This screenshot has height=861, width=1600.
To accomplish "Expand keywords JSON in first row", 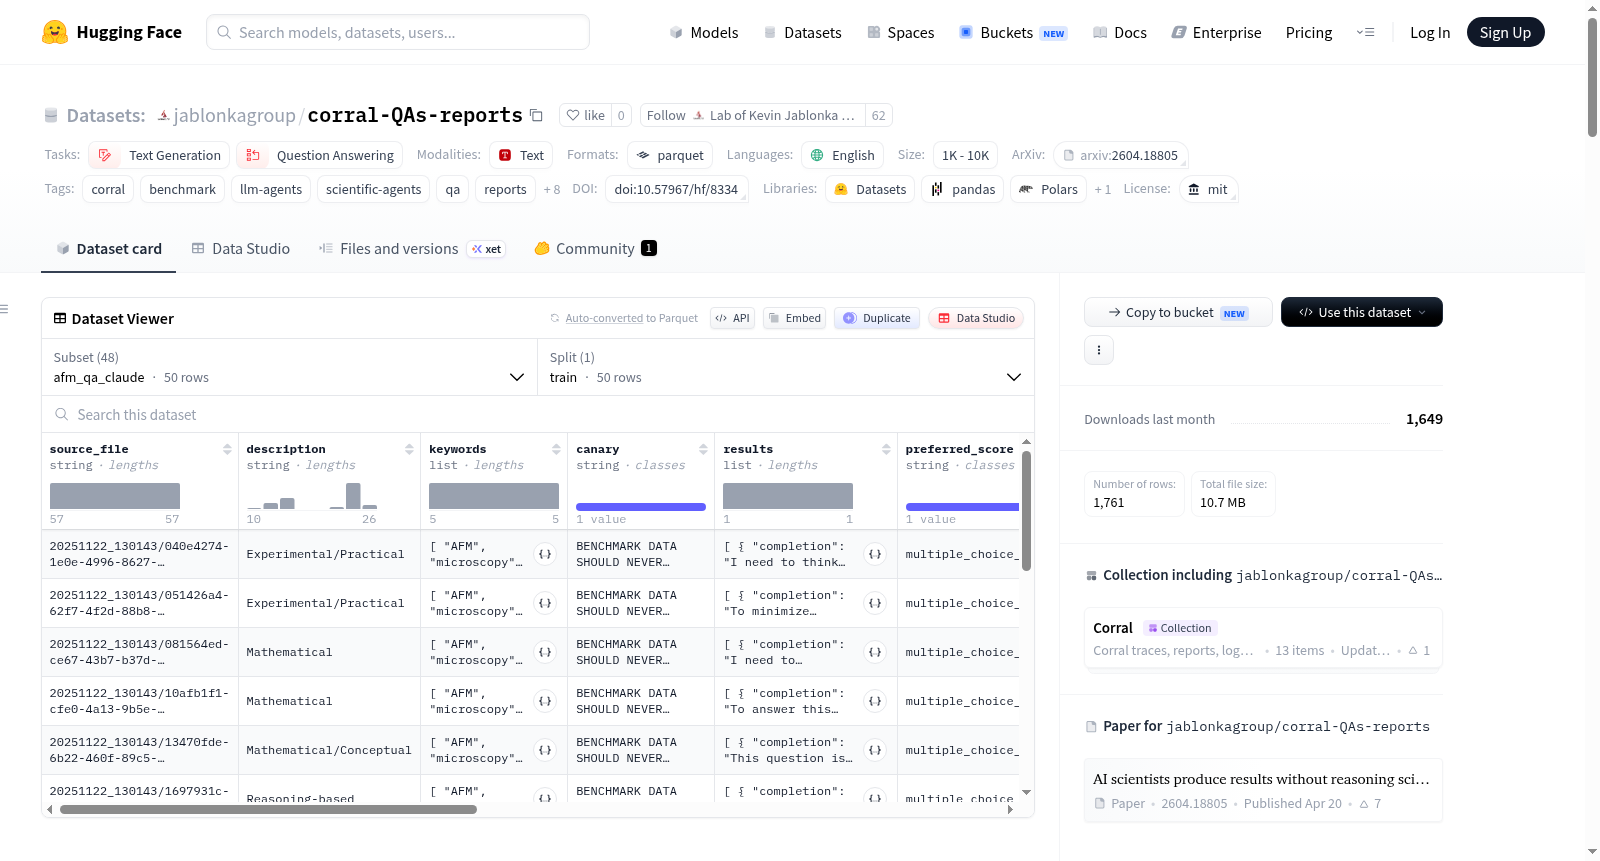I will (x=545, y=554).
